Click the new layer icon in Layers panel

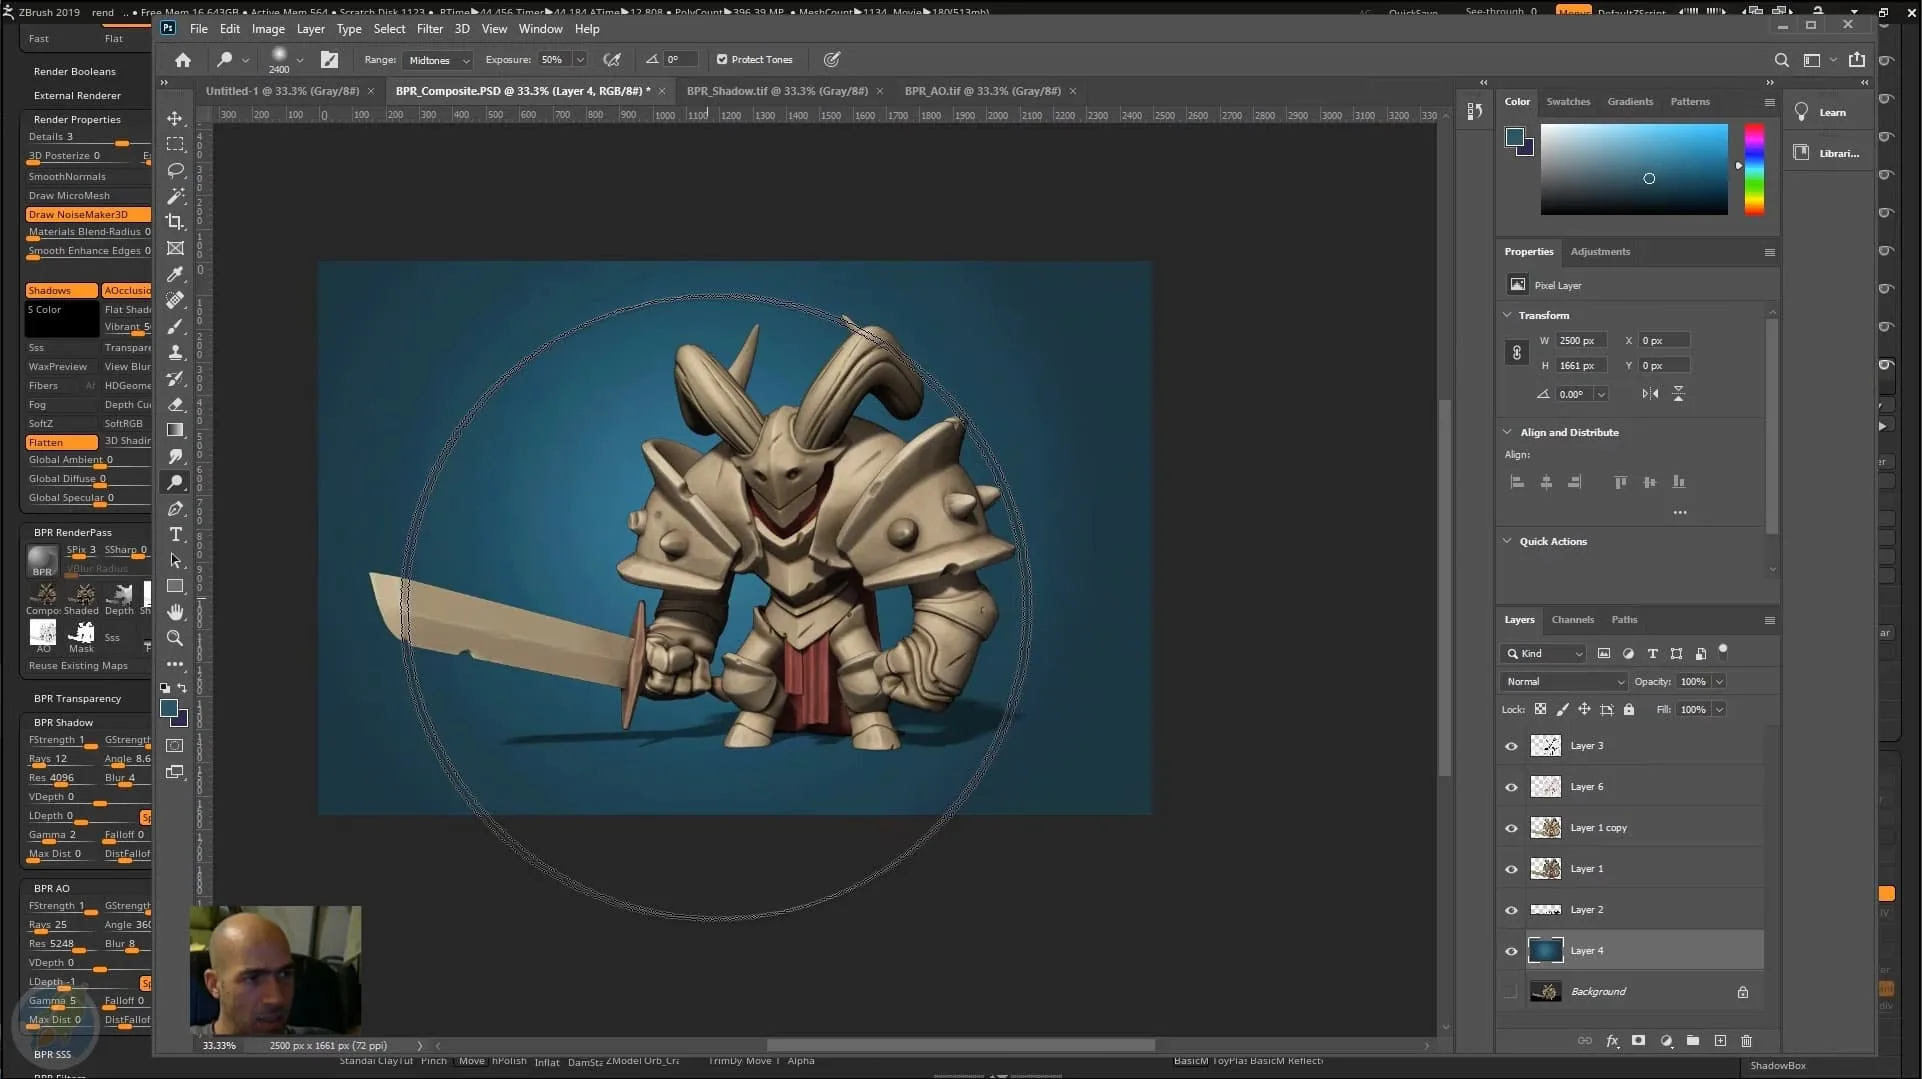click(1721, 1041)
